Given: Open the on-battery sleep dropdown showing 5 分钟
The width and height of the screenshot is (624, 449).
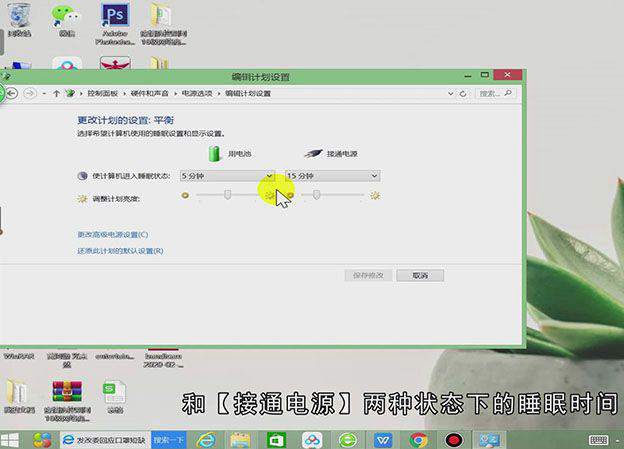Looking at the screenshot, I should pos(227,176).
